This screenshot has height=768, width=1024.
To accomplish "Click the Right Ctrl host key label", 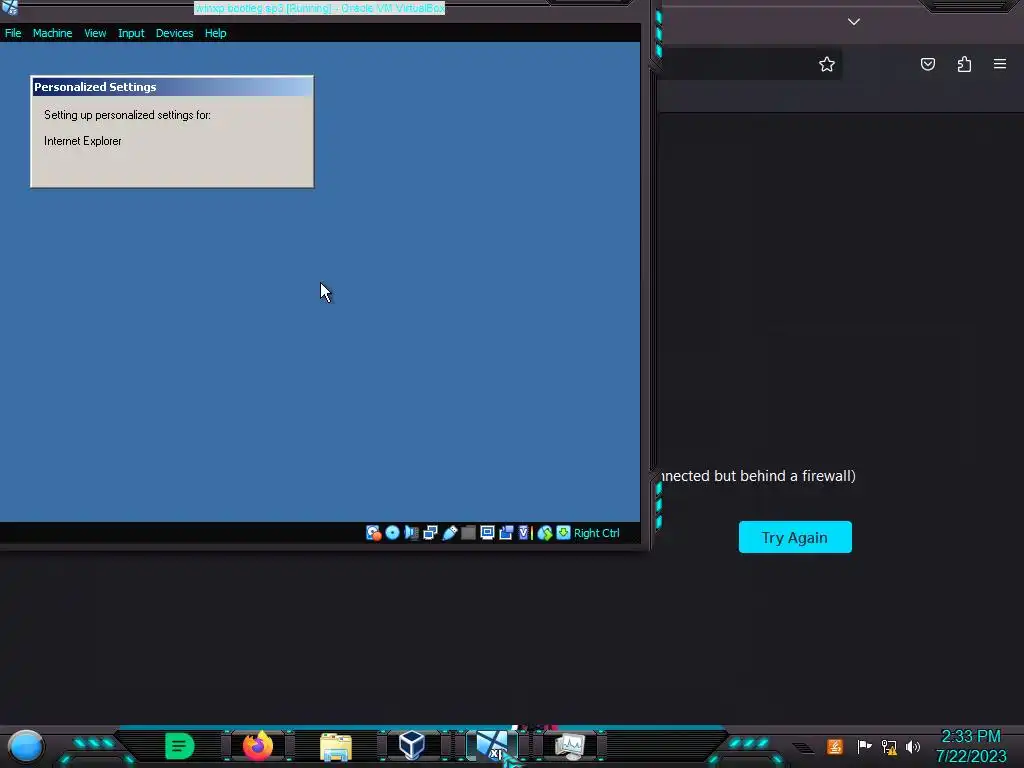I will coord(596,533).
